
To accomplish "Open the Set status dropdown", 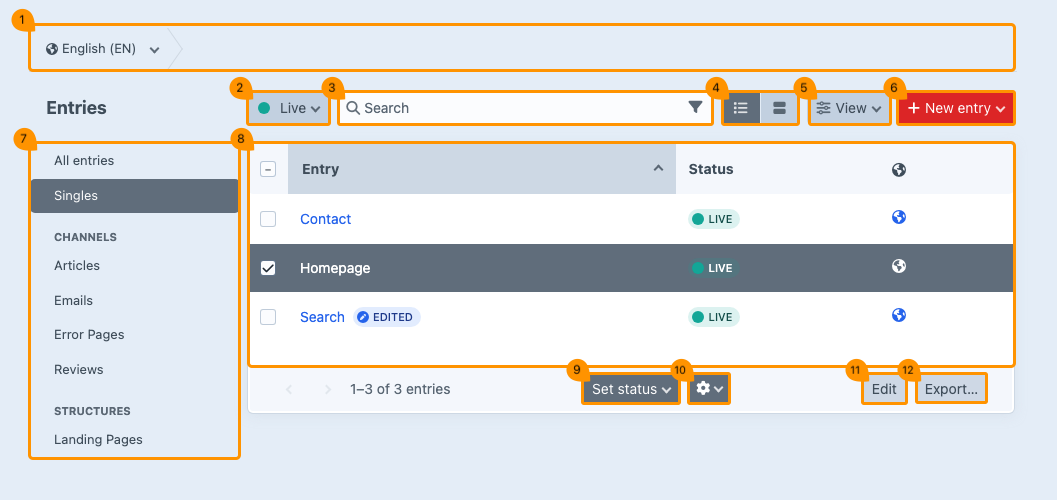I will [630, 389].
